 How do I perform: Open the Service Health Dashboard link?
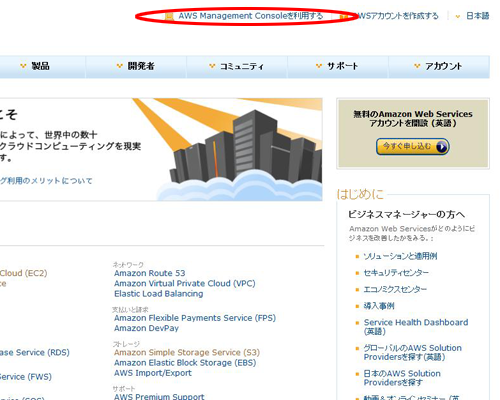coord(416,327)
